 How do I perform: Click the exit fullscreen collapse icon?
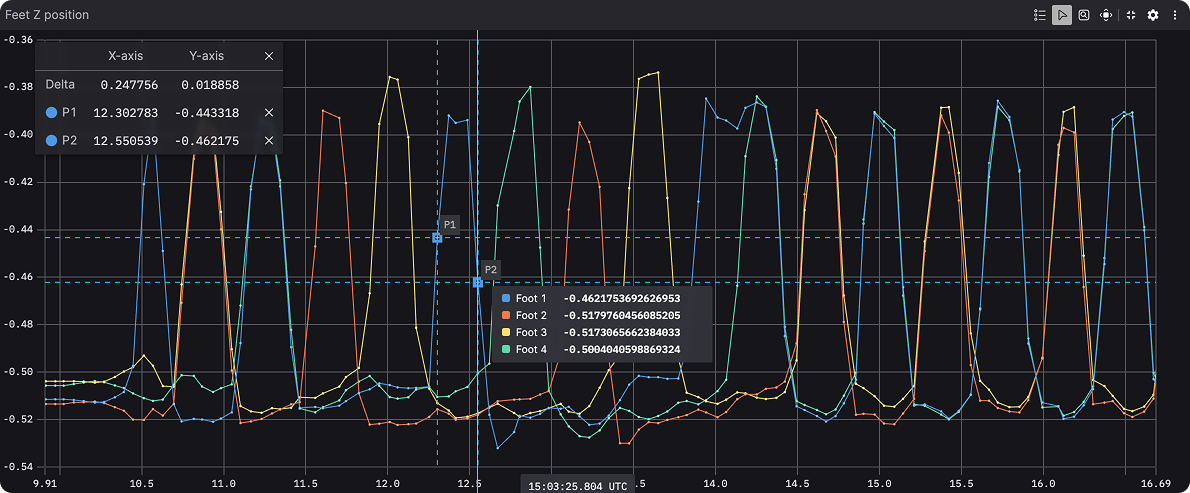pyautogui.click(x=1131, y=15)
